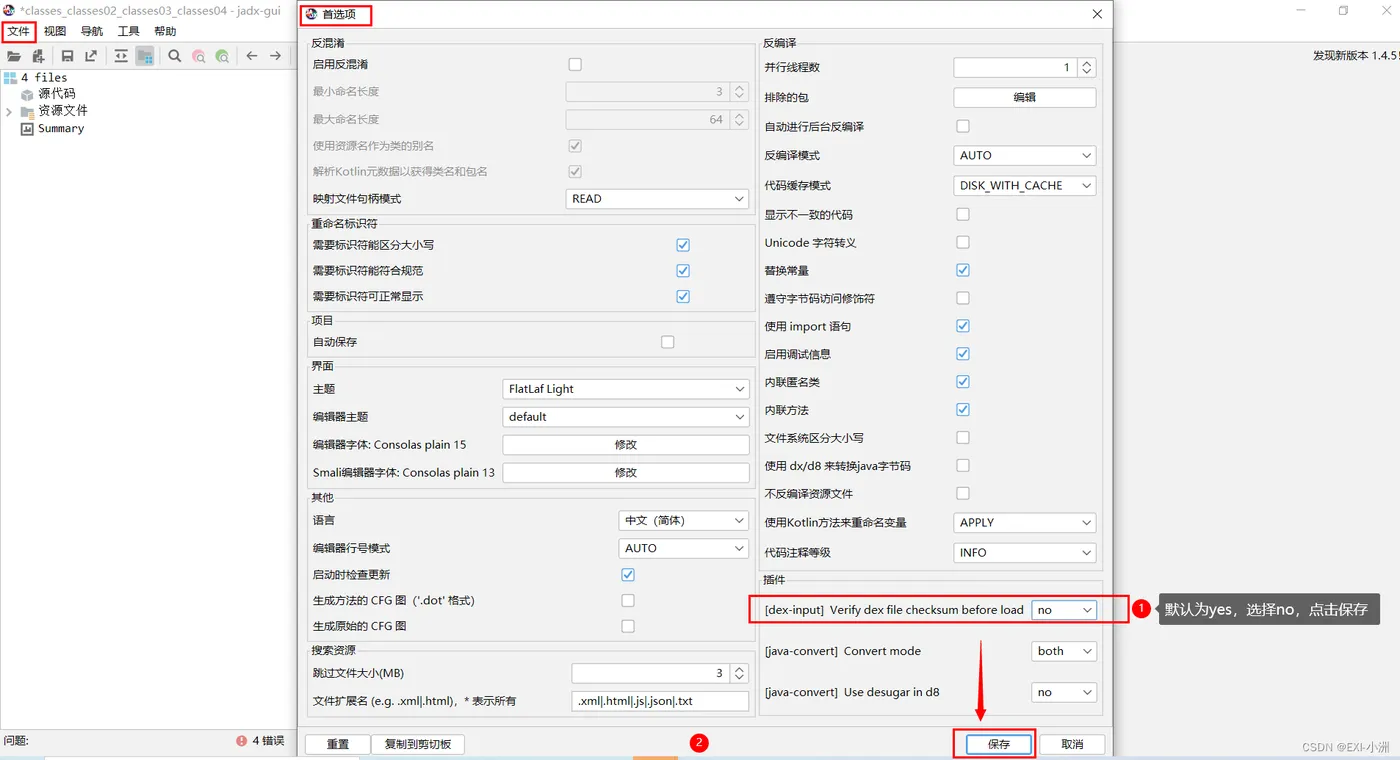The width and height of the screenshot is (1400, 760).
Task: Click the green Comment search icon
Action: [x=222, y=57]
